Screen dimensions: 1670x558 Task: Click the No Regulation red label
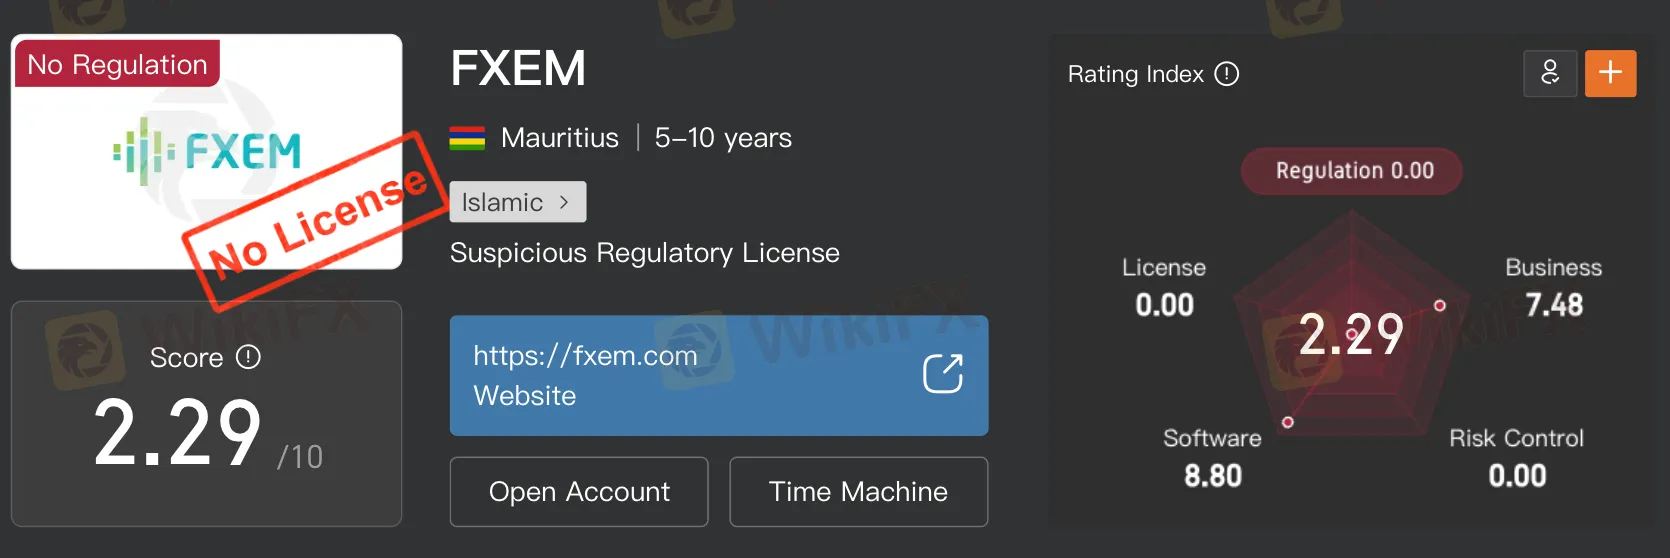coord(117,64)
